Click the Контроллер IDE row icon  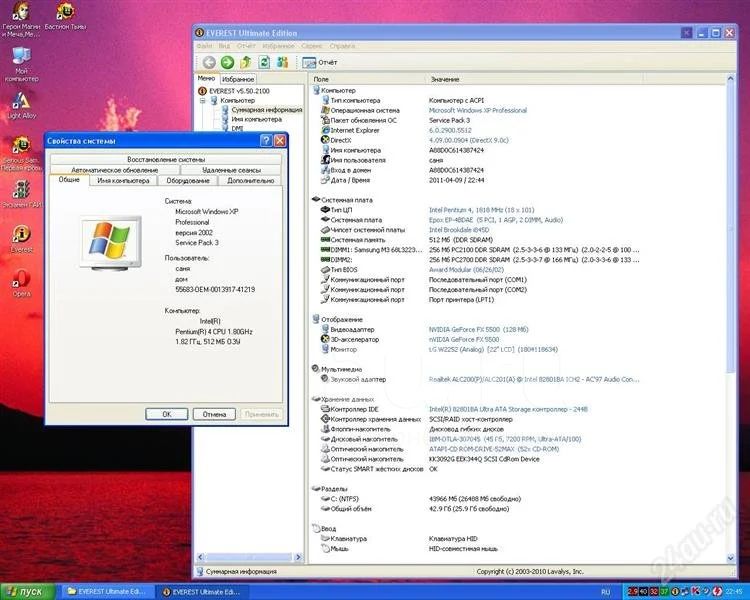(325, 409)
